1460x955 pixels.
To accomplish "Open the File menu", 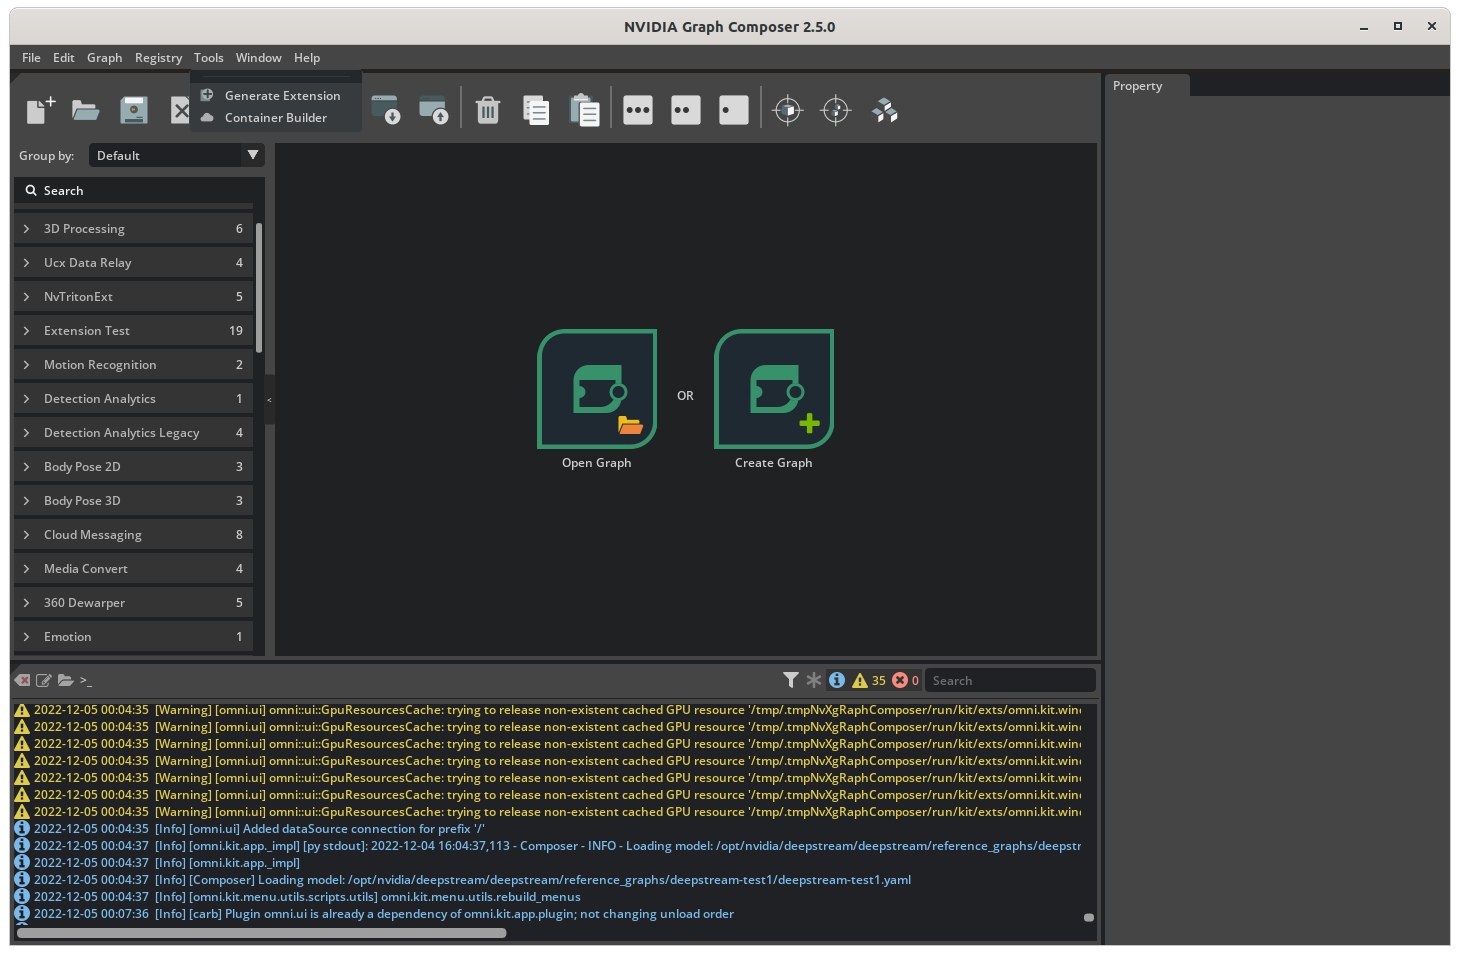I will (x=31, y=58).
